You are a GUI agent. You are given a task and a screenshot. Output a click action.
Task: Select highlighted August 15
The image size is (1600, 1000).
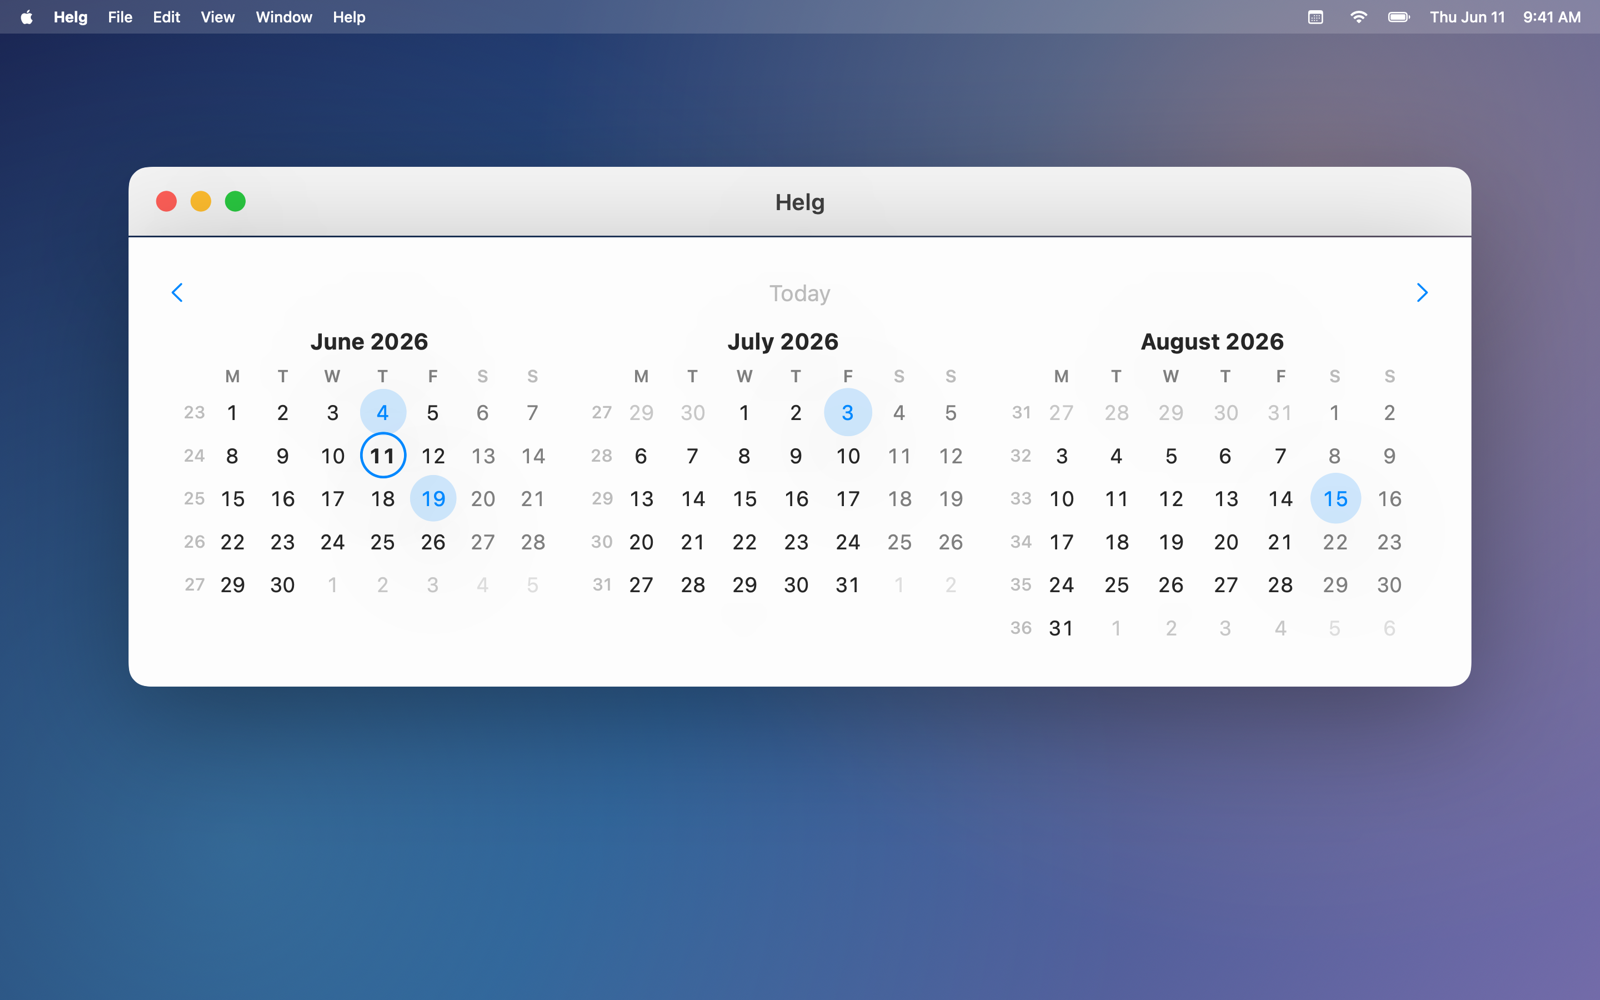coord(1335,499)
